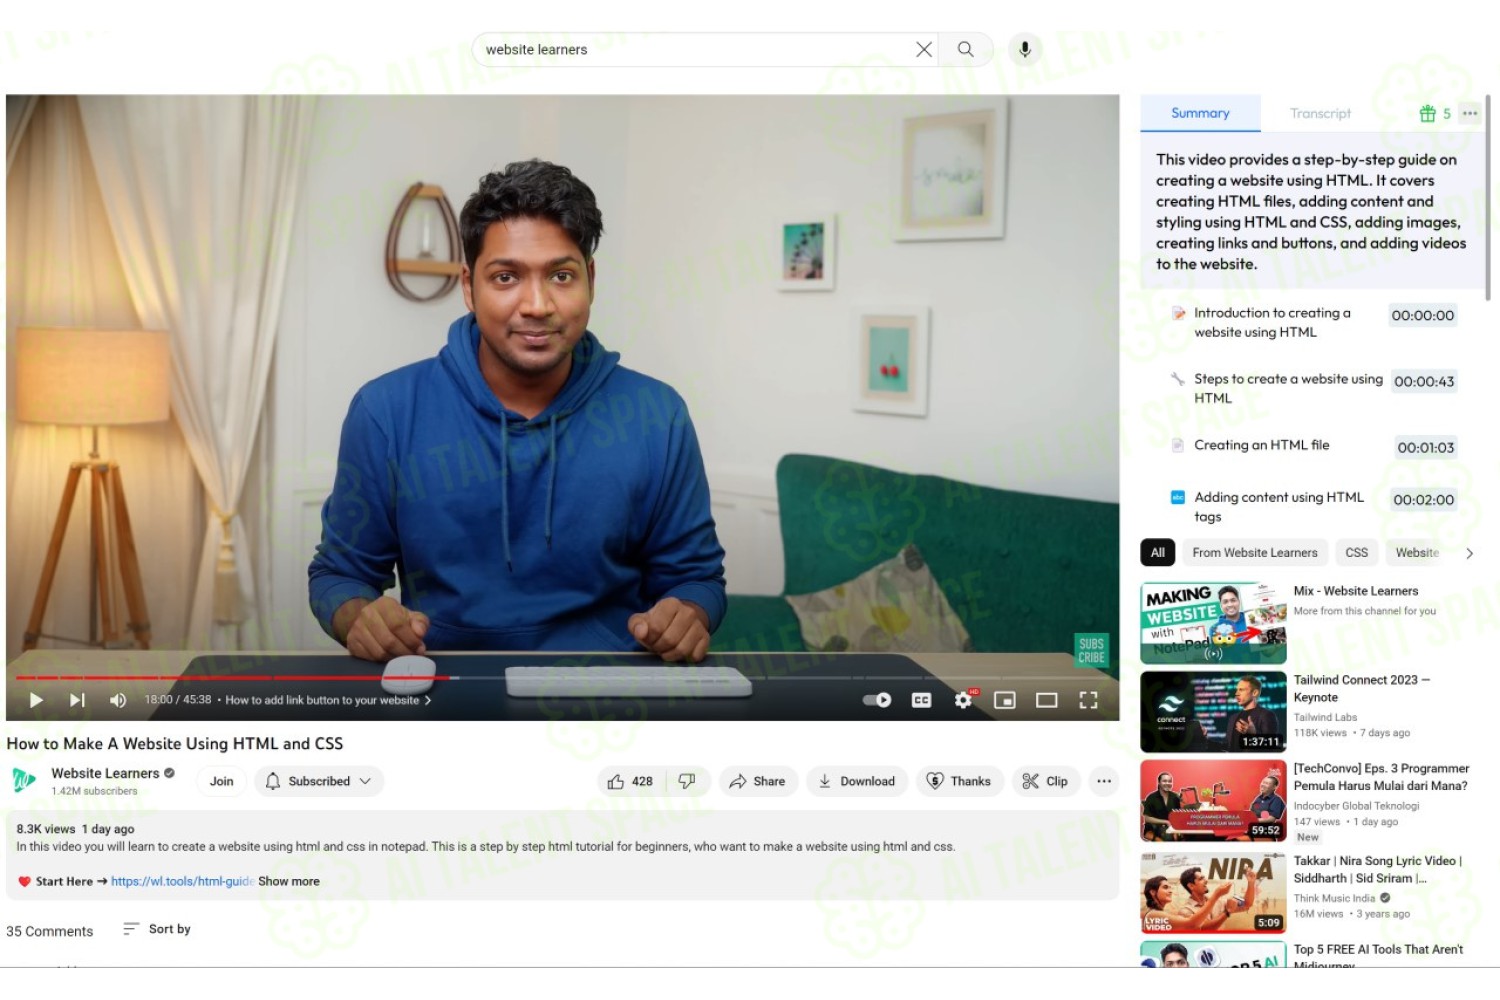Select the Website filter chip
Image resolution: width=1500 pixels, height=1000 pixels.
point(1417,552)
